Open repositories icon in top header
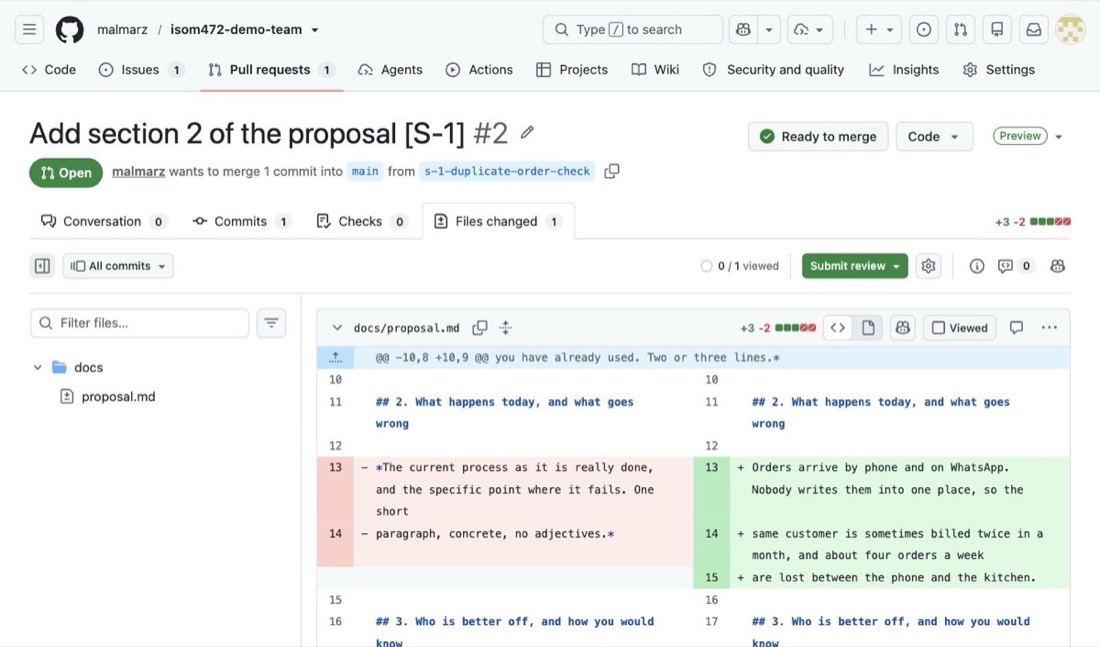The height and width of the screenshot is (647, 1100). pos(997,29)
